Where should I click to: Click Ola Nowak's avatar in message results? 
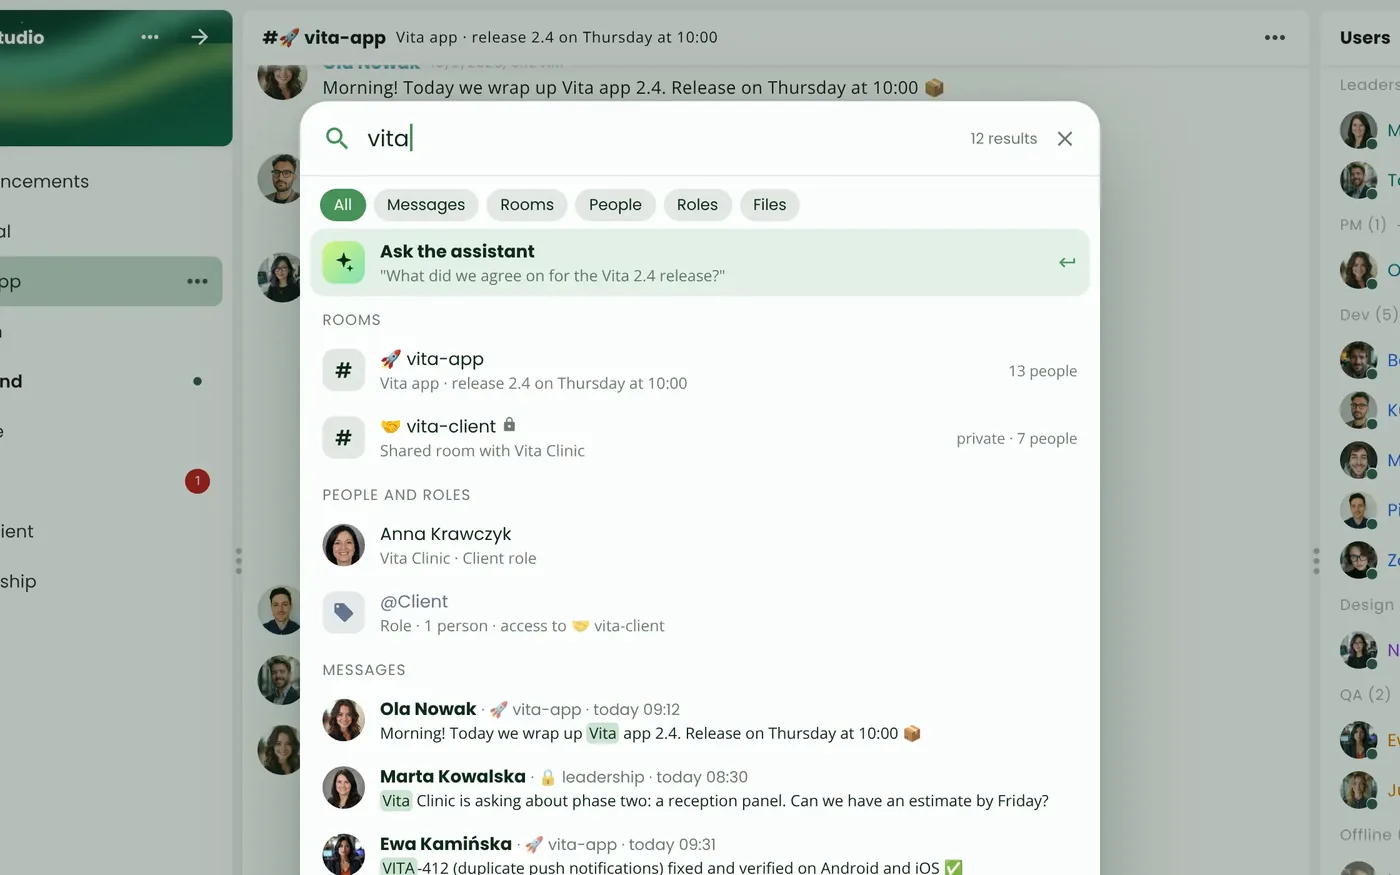[343, 720]
